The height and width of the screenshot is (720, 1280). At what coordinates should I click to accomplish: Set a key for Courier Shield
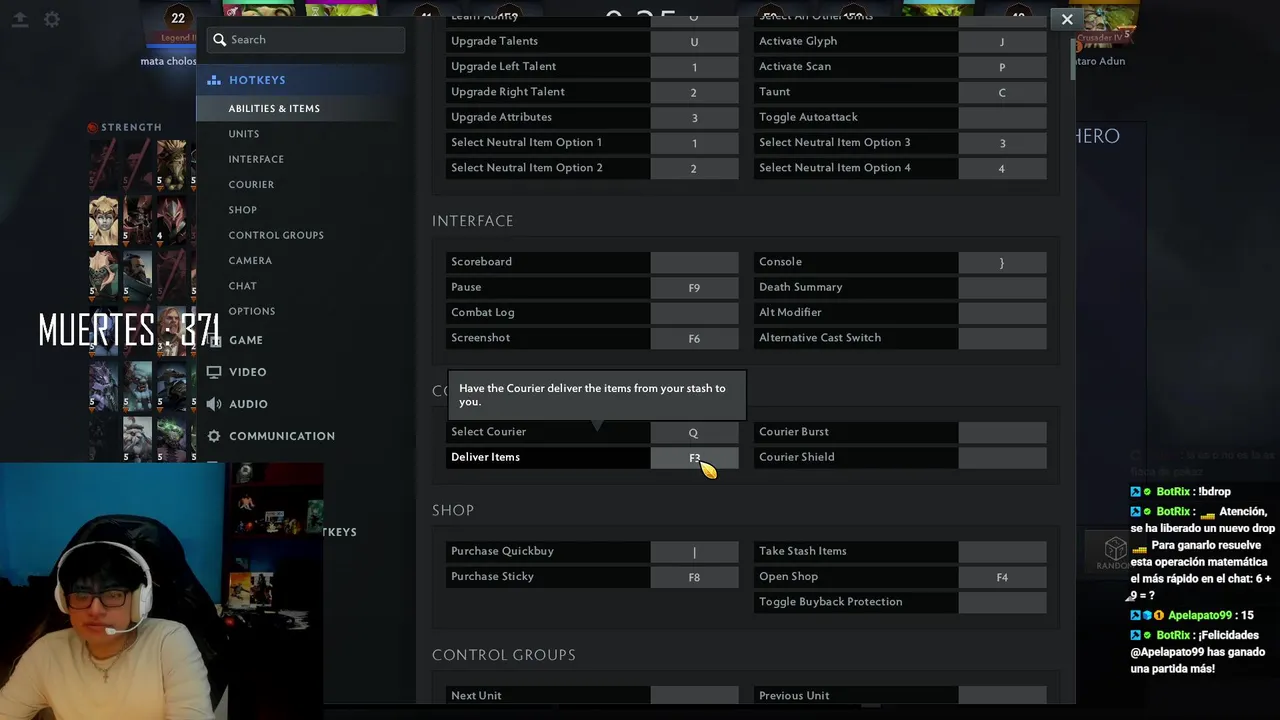[1002, 457]
